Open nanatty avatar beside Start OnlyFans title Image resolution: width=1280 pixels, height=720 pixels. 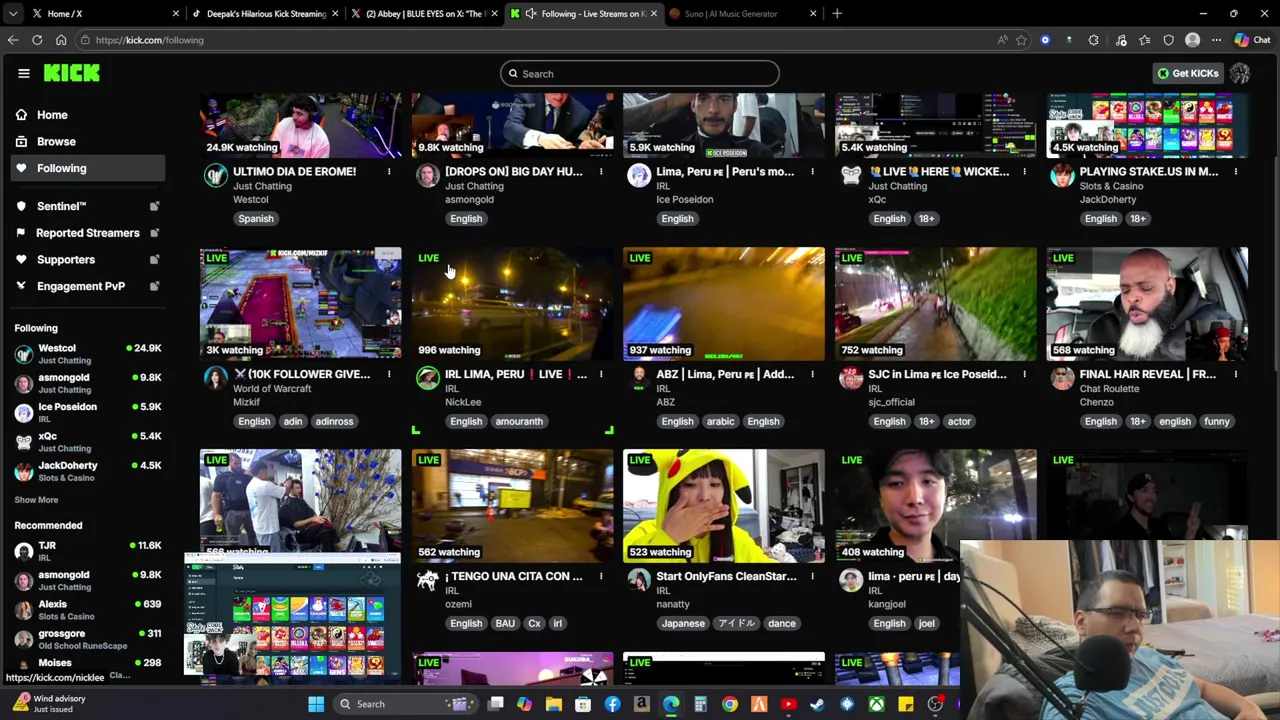point(639,581)
